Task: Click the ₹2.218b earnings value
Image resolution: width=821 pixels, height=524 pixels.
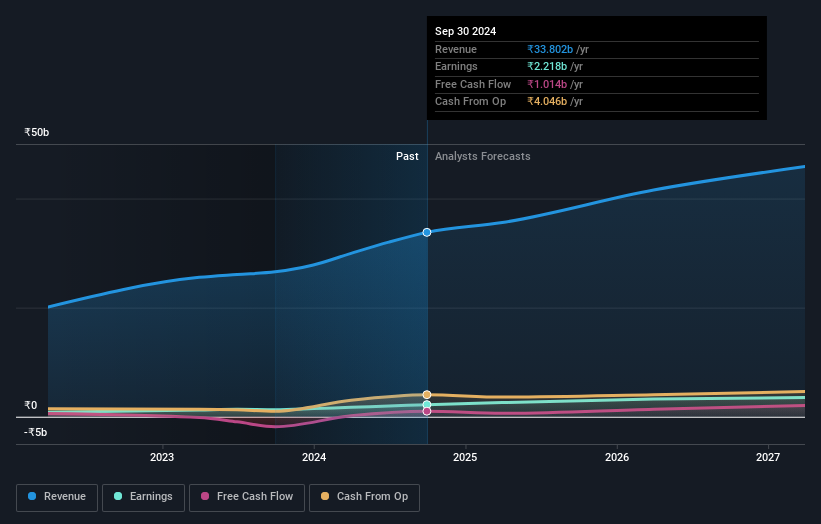Action: (x=547, y=66)
